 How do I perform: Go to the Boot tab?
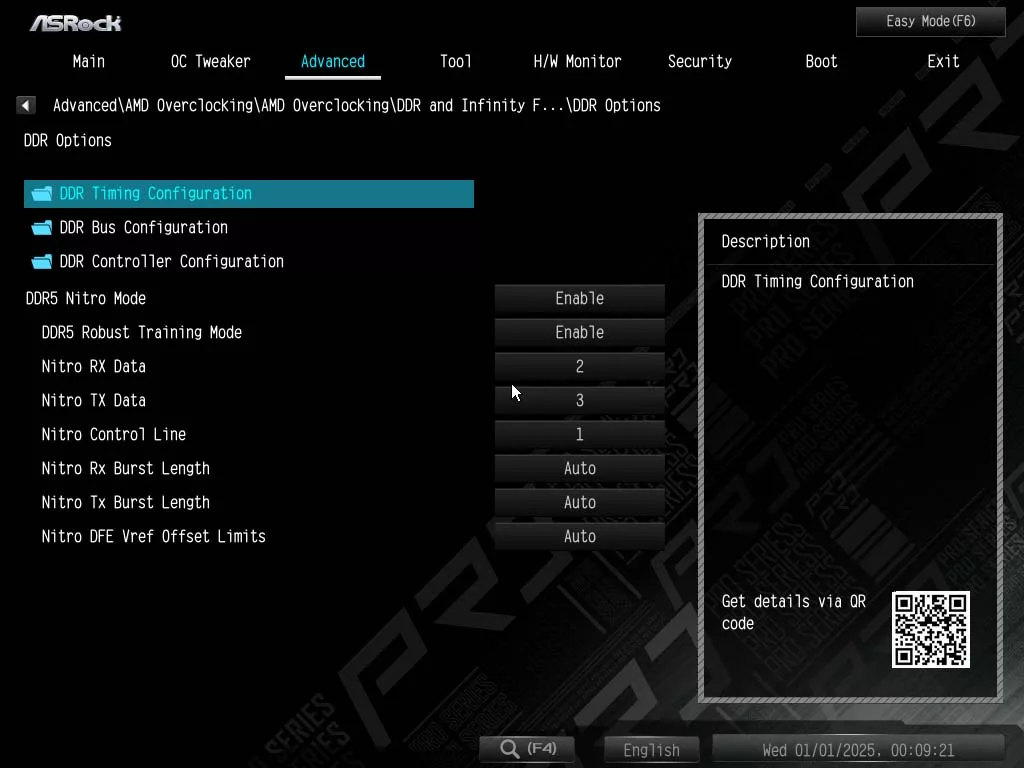pyautogui.click(x=821, y=61)
